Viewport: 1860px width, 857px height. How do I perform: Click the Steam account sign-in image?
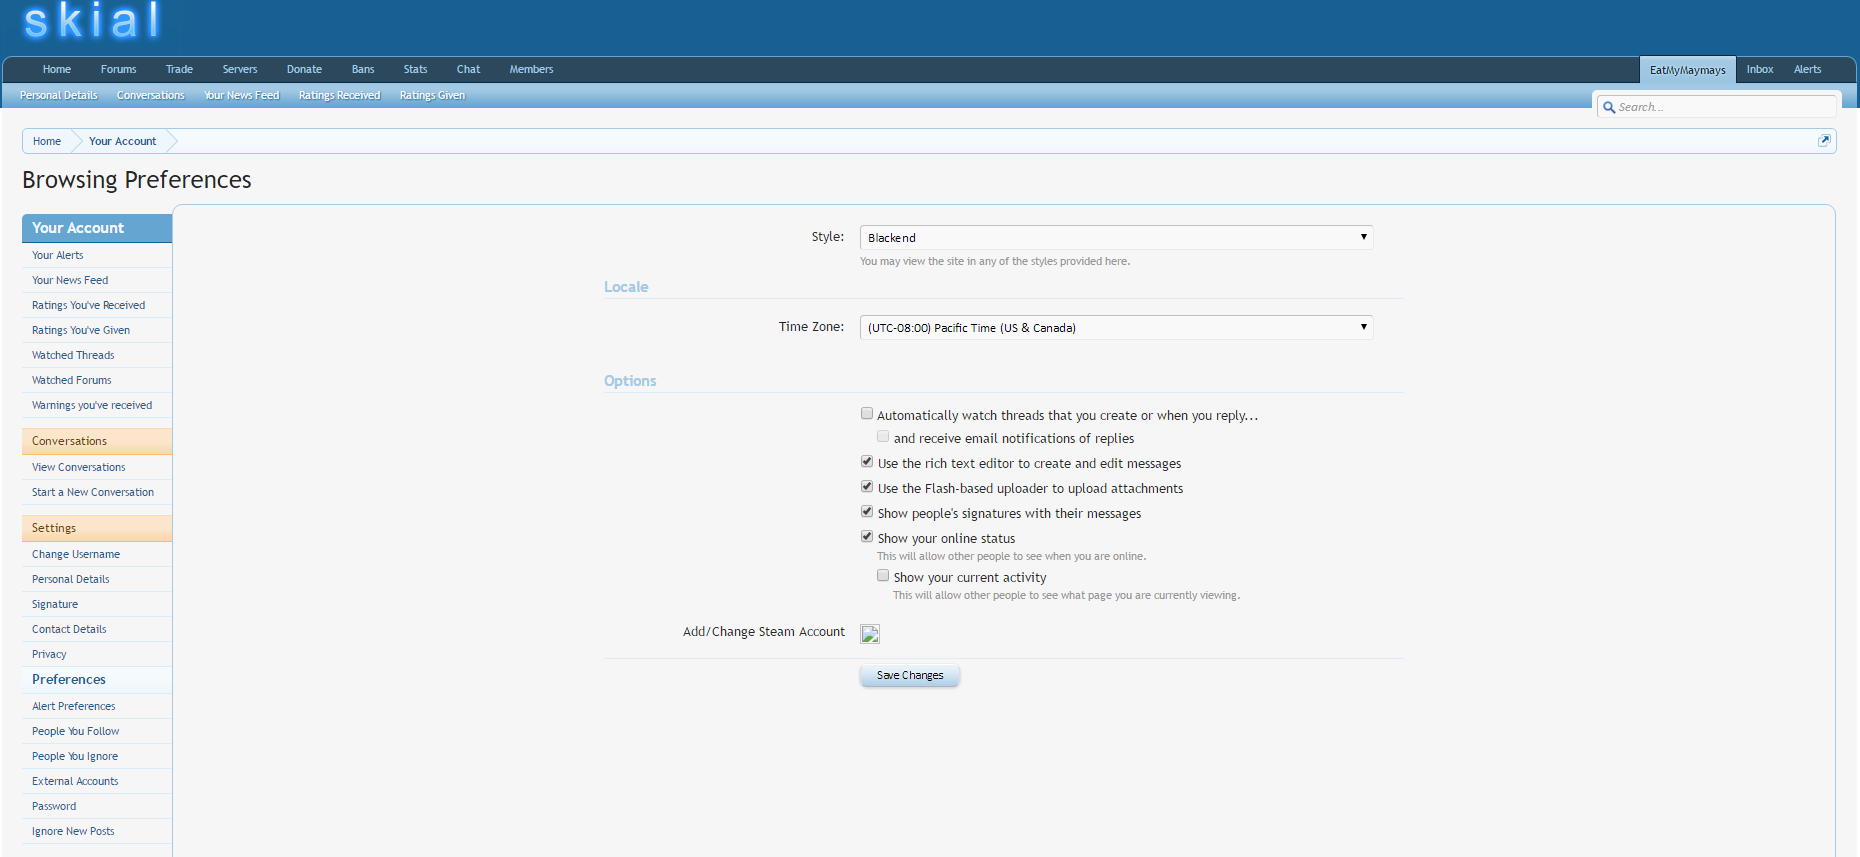click(870, 633)
